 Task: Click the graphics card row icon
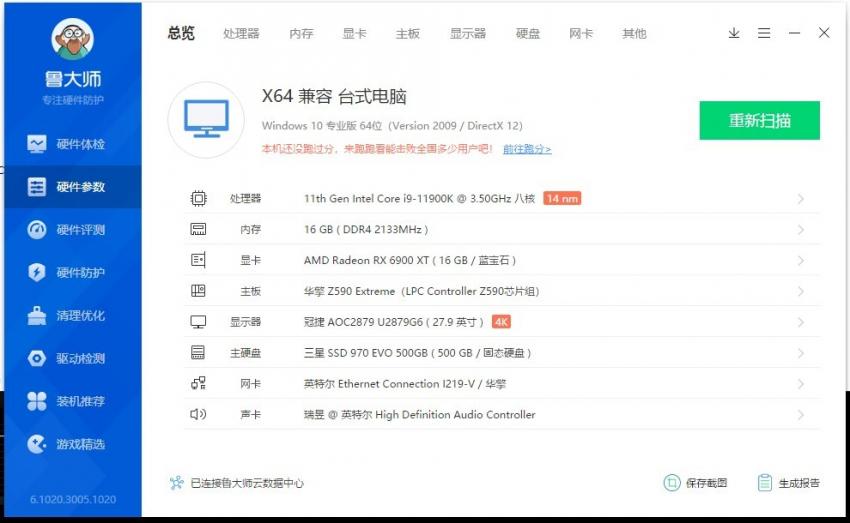[198, 260]
